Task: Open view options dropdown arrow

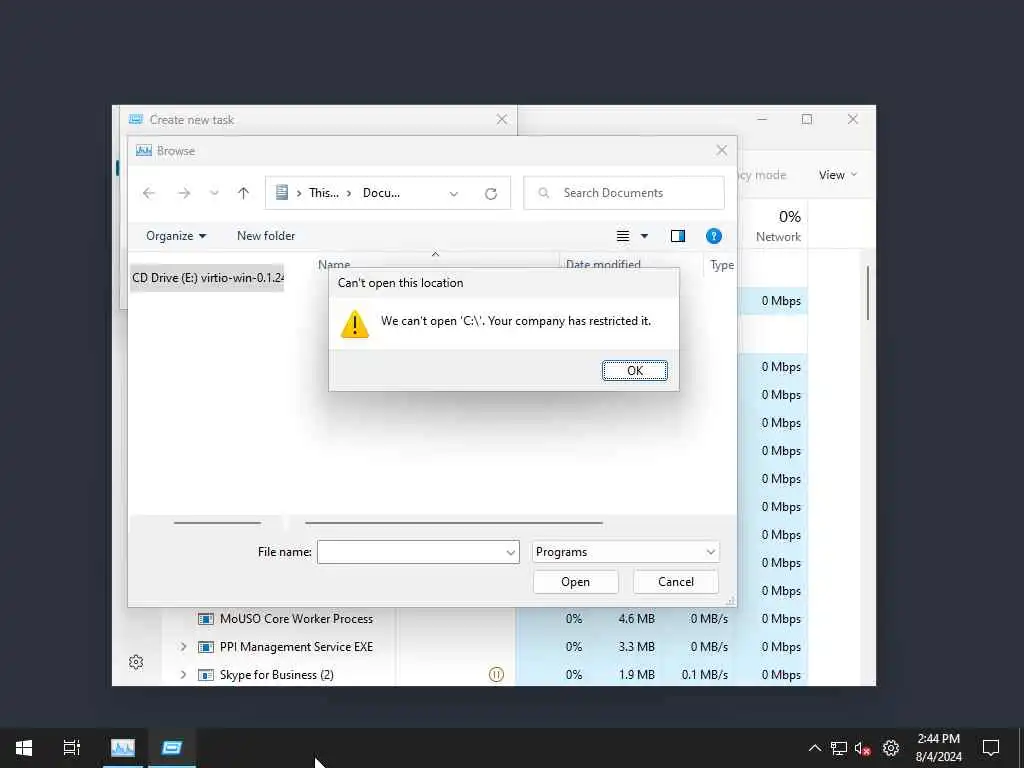Action: click(645, 236)
